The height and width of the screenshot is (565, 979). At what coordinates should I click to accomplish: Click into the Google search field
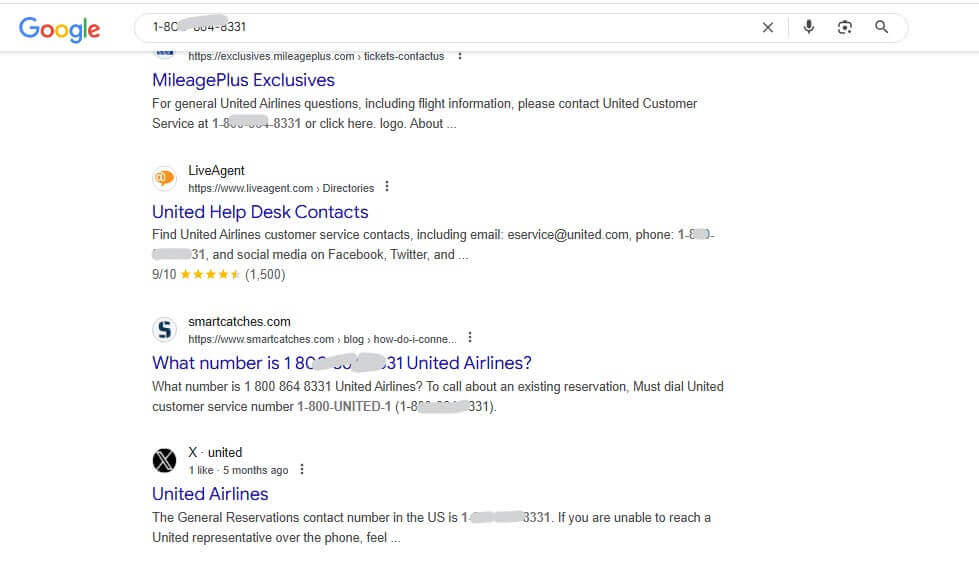tap(450, 27)
